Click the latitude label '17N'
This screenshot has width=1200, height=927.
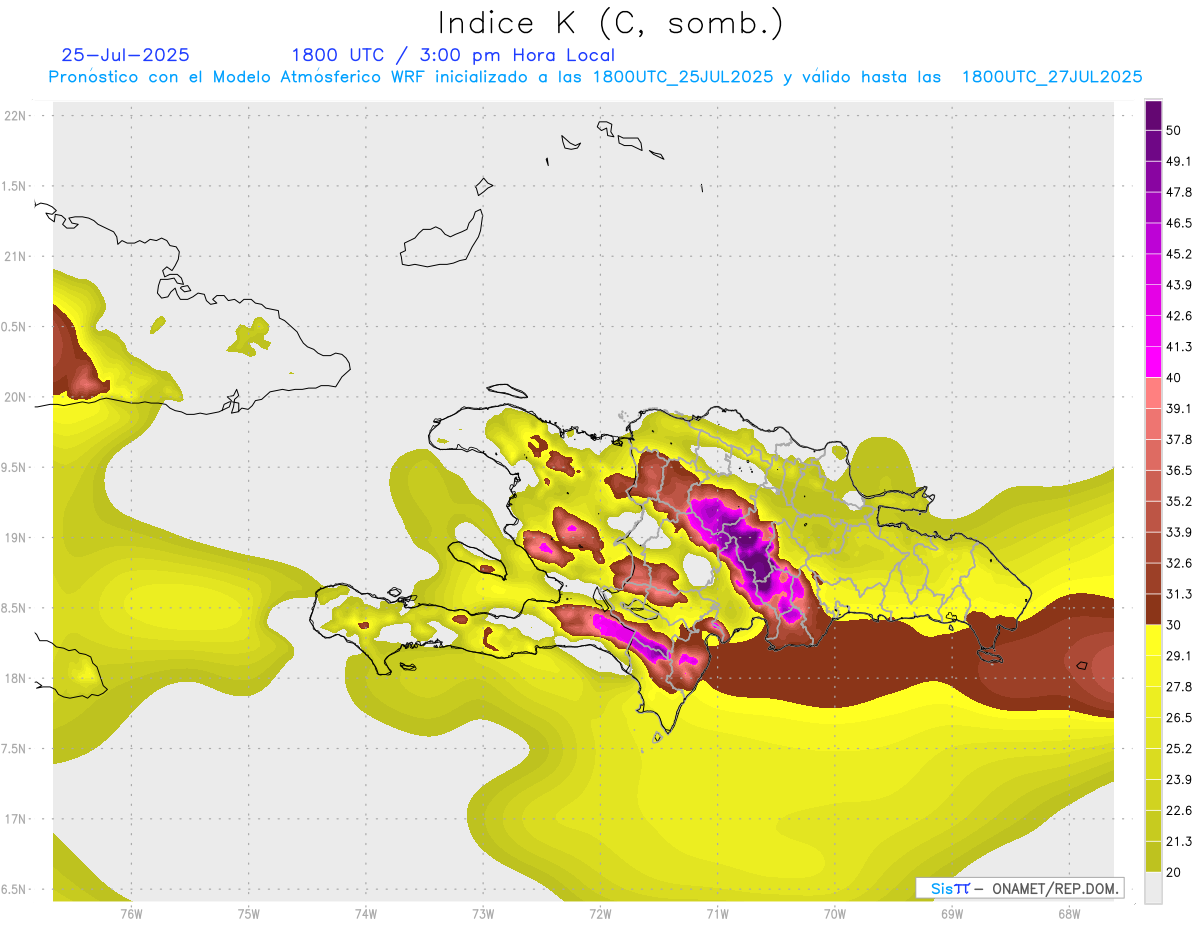[x=15, y=819]
